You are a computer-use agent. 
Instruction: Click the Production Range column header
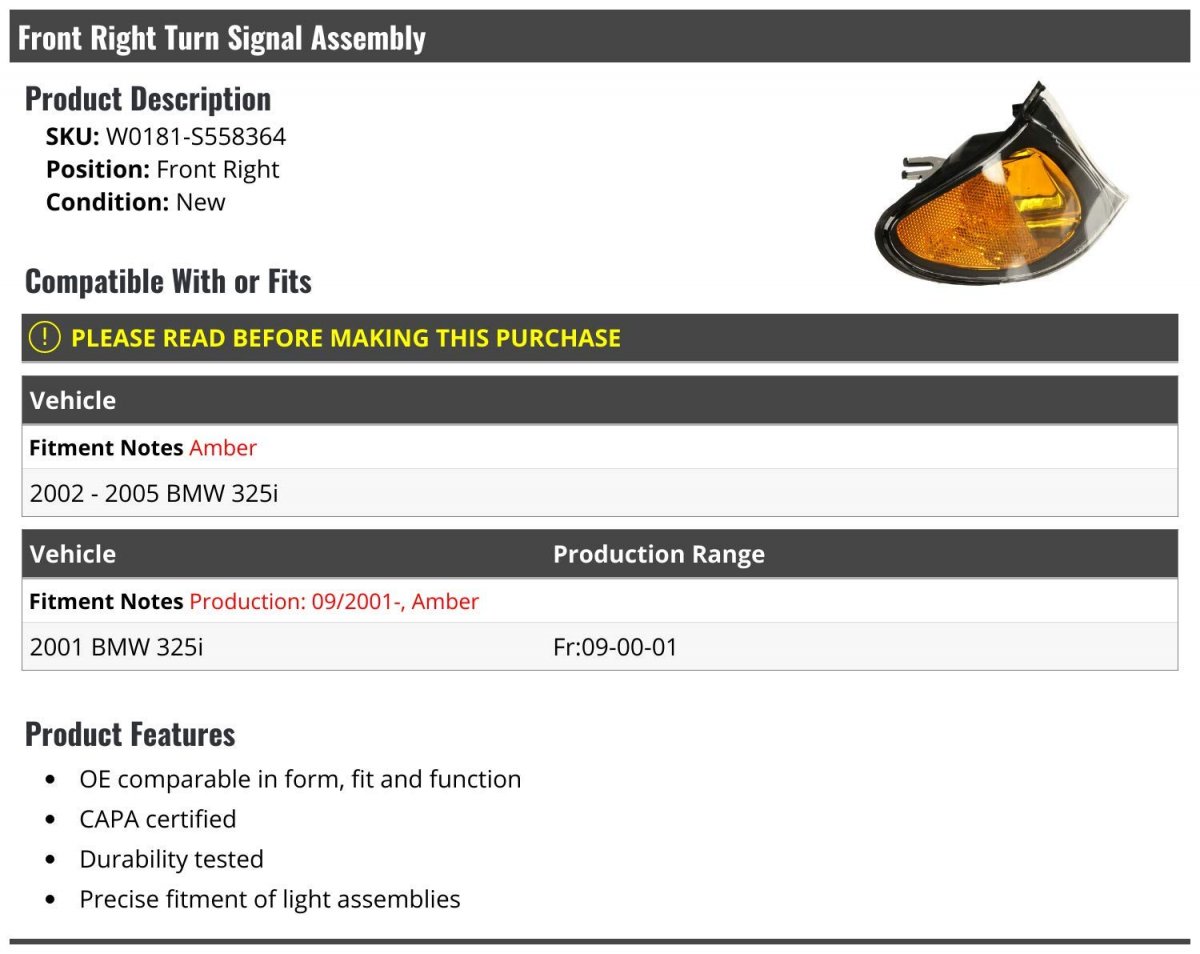pyautogui.click(x=659, y=554)
